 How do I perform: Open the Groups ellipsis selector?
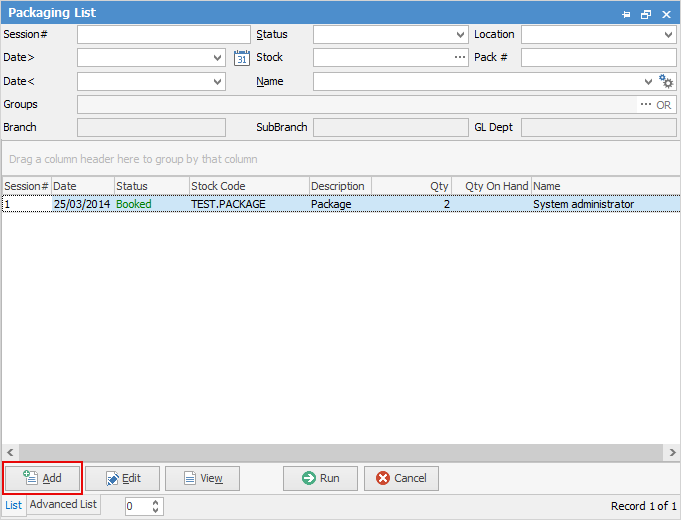[646, 105]
